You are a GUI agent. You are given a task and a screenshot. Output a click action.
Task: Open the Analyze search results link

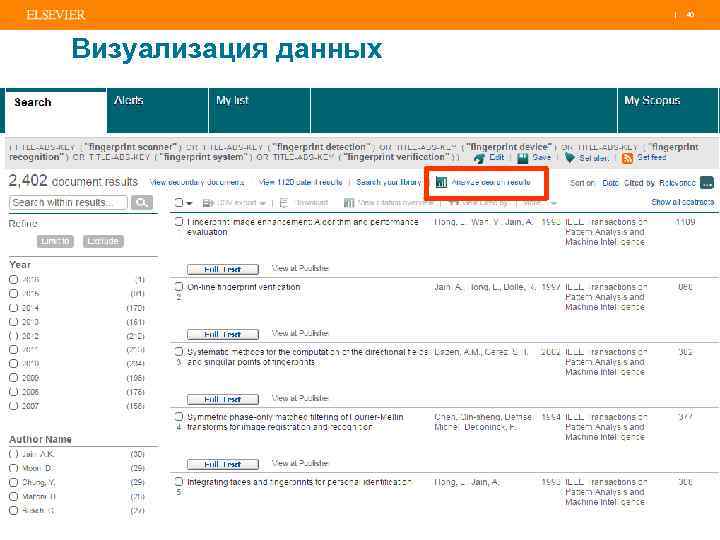[491, 182]
